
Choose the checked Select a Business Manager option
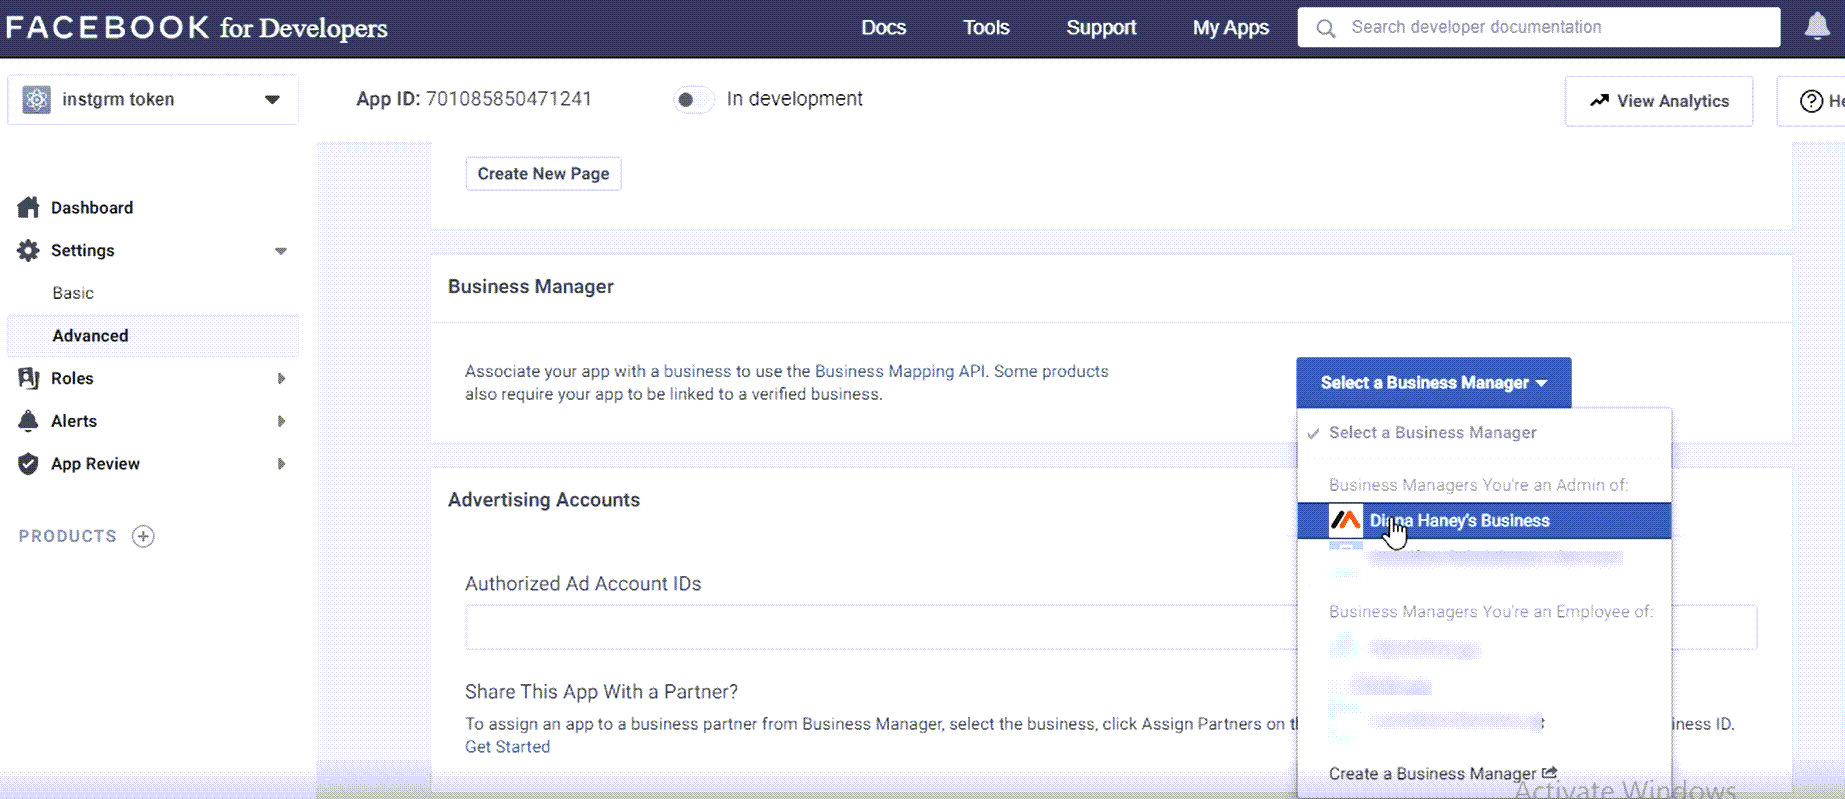1484,433
